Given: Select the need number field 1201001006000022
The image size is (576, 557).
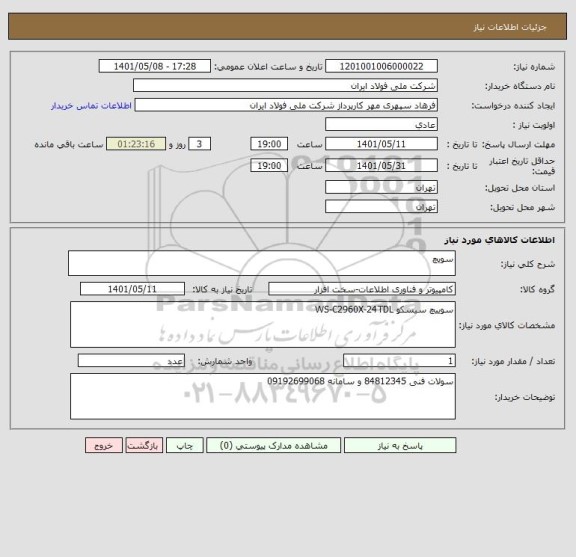Looking at the screenshot, I should (381, 66).
